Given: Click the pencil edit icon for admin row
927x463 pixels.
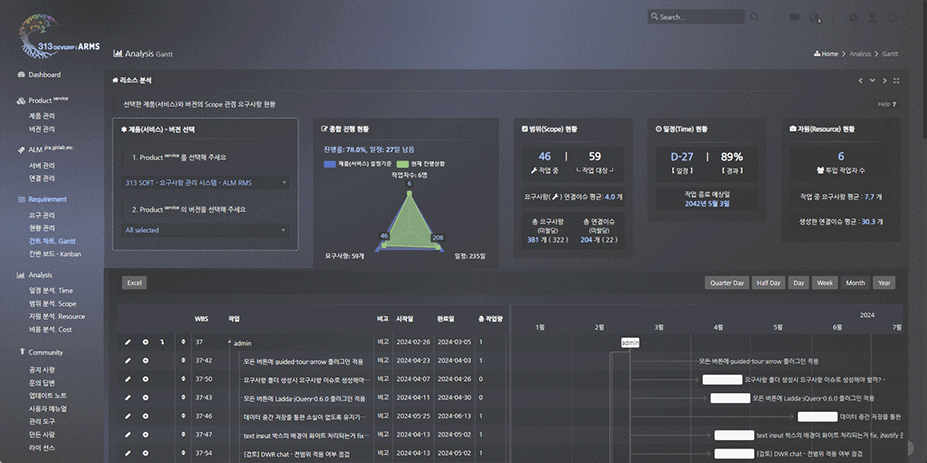Looking at the screenshot, I should (128, 342).
